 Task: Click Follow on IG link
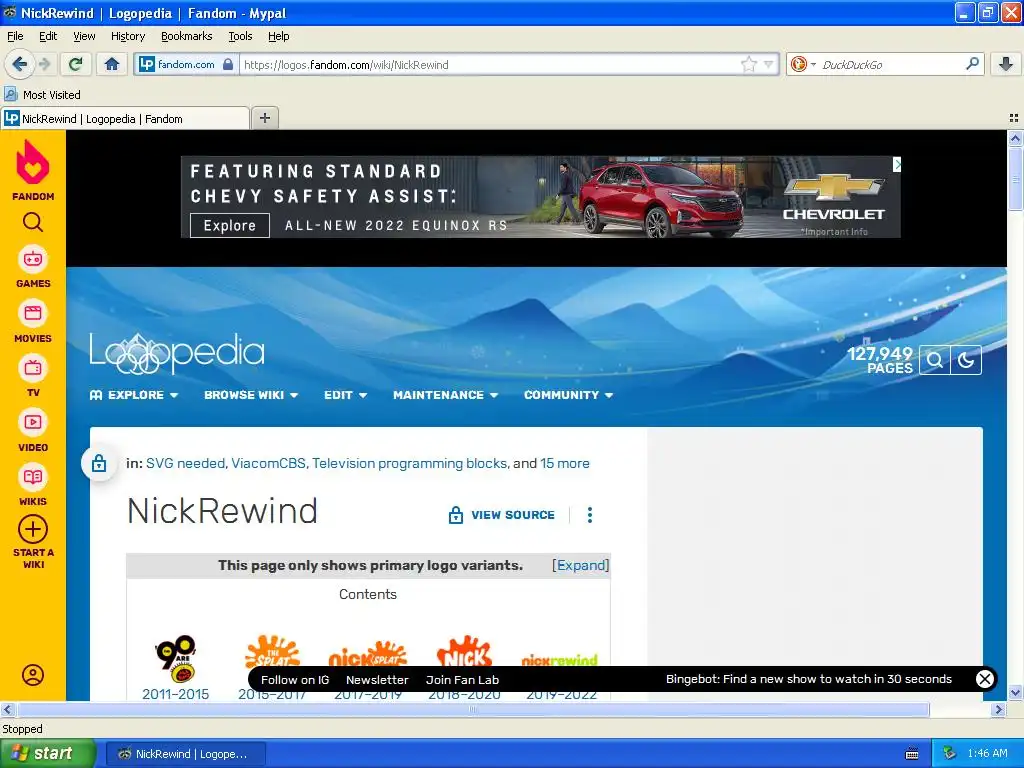[x=295, y=680]
